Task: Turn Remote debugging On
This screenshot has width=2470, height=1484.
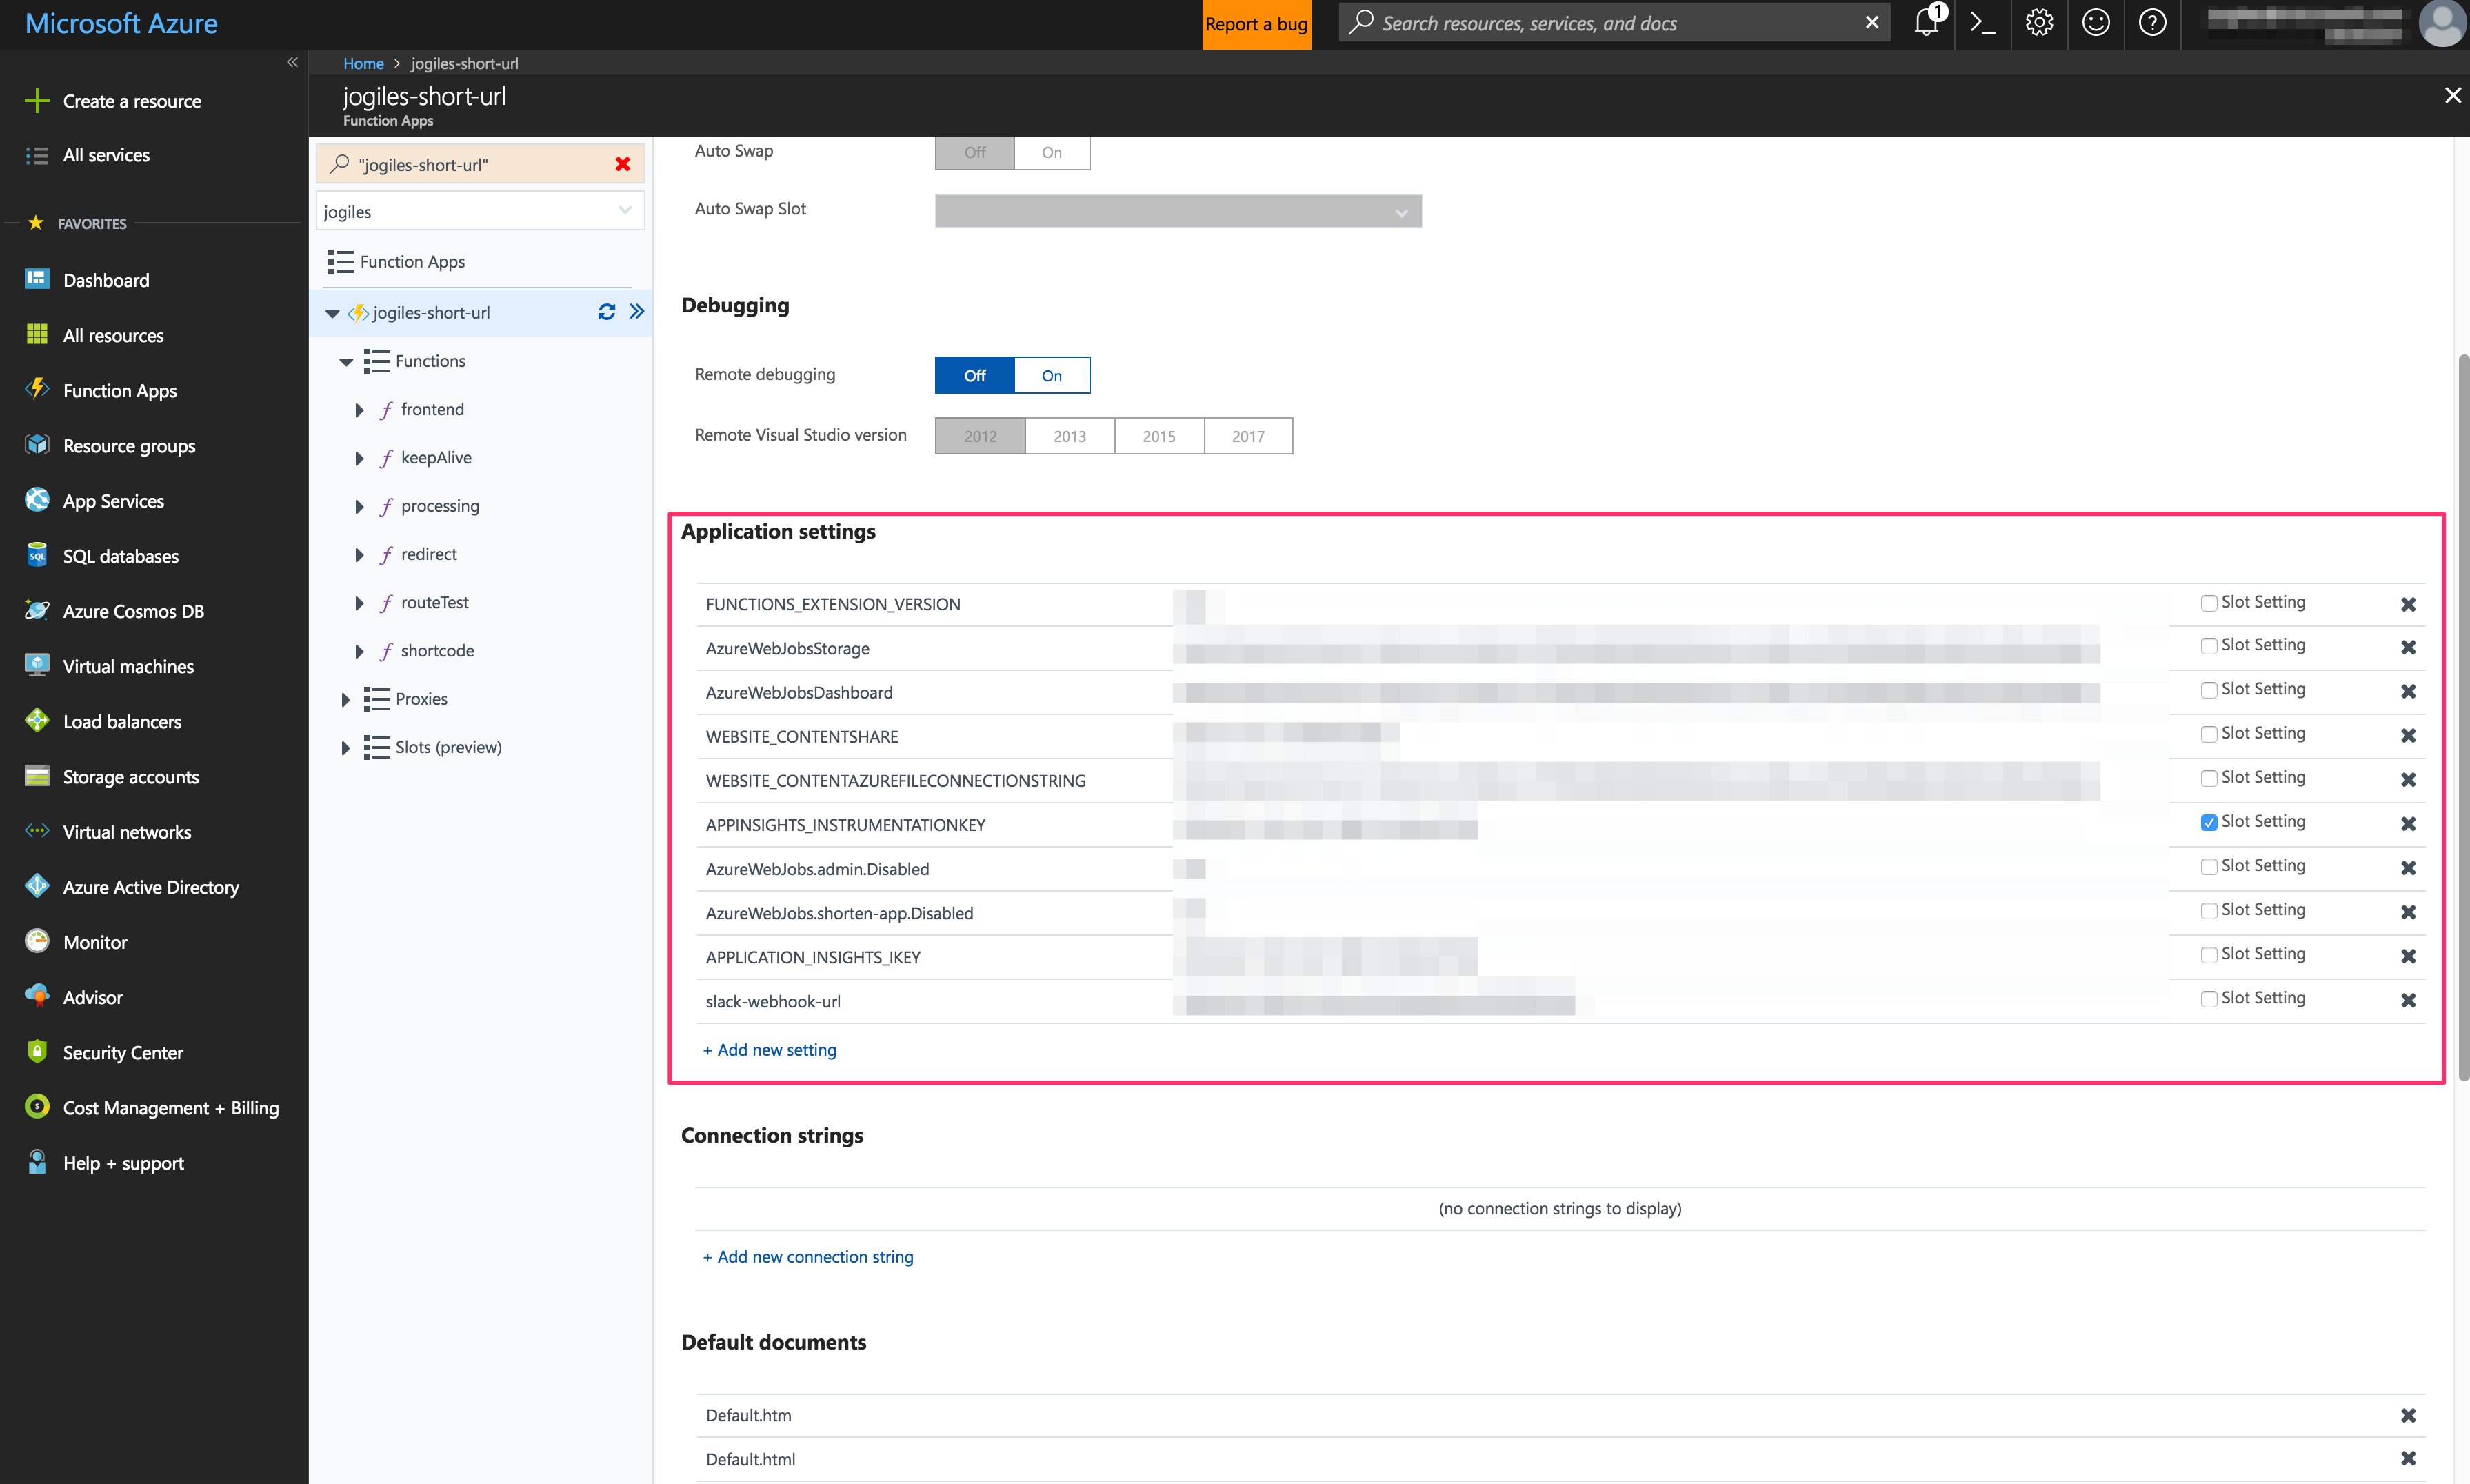Action: click(x=1051, y=375)
